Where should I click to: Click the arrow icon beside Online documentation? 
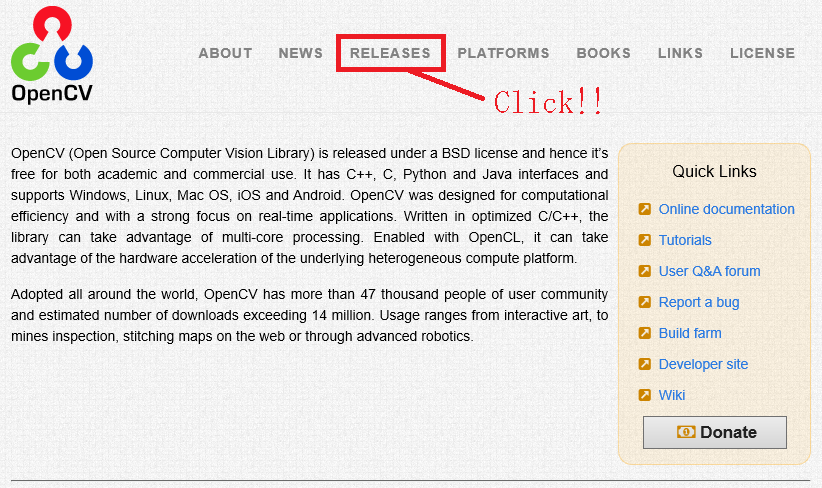coord(645,209)
